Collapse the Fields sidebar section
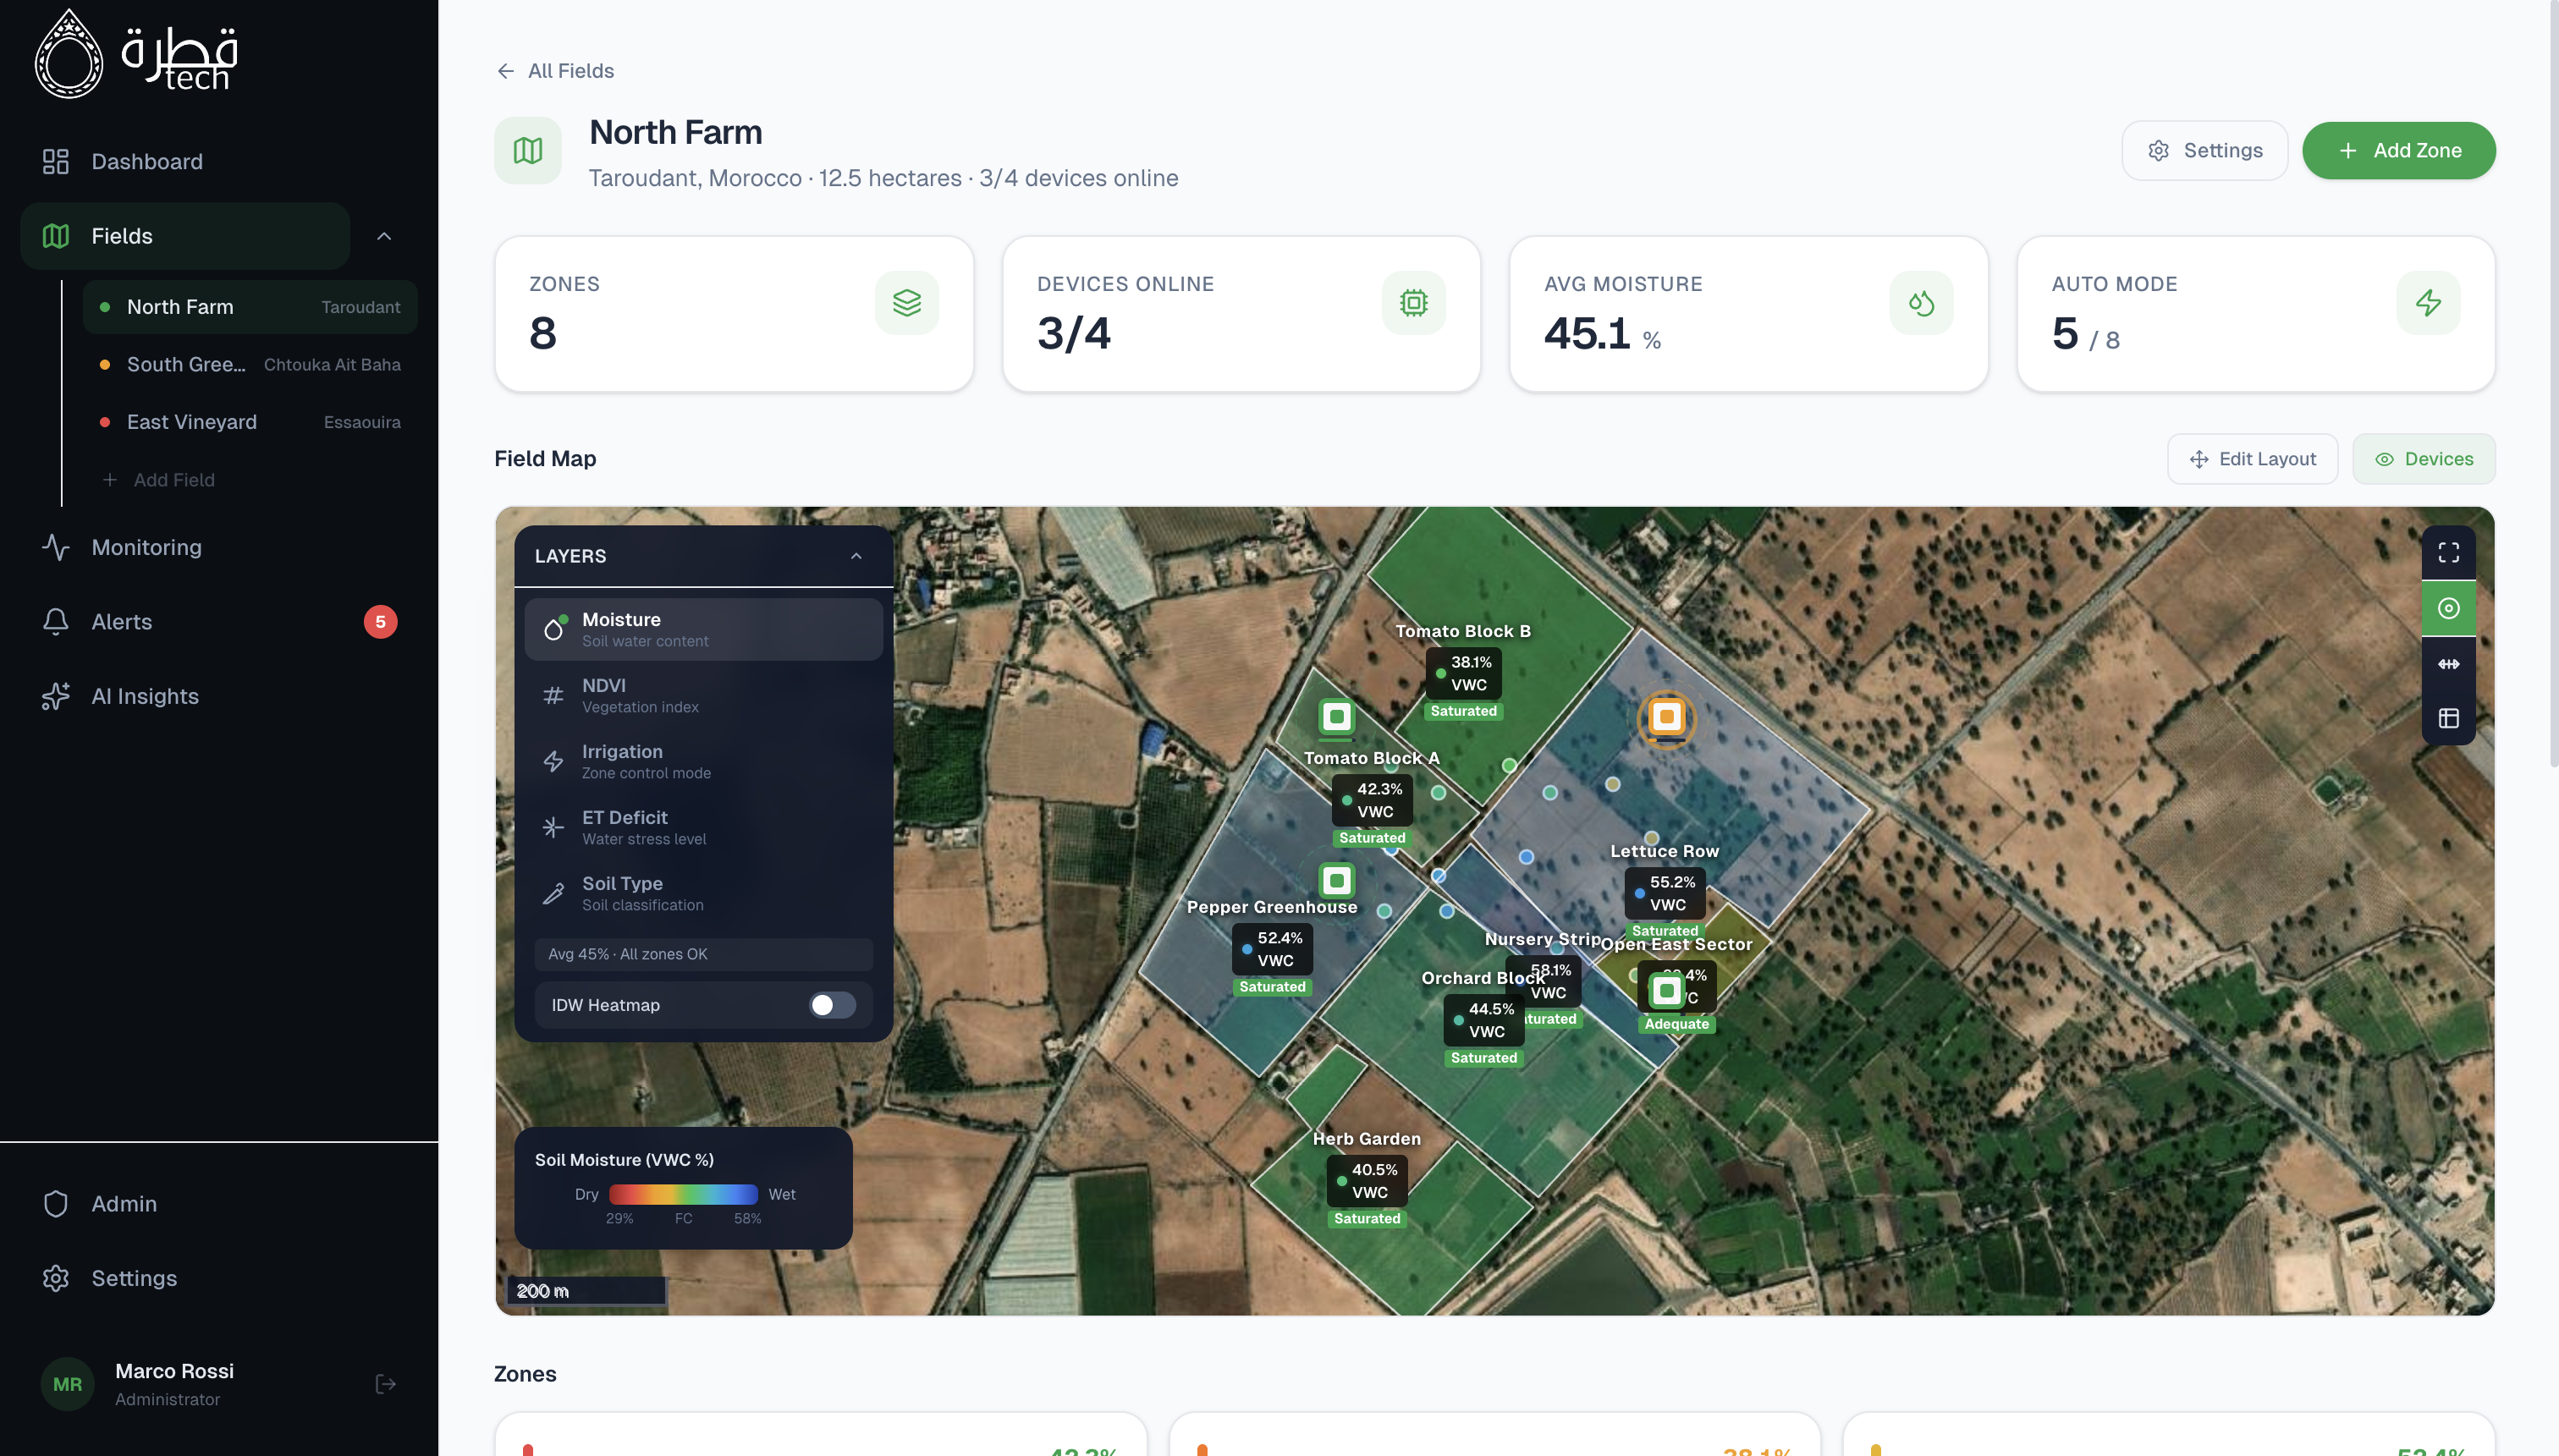 pos(384,236)
